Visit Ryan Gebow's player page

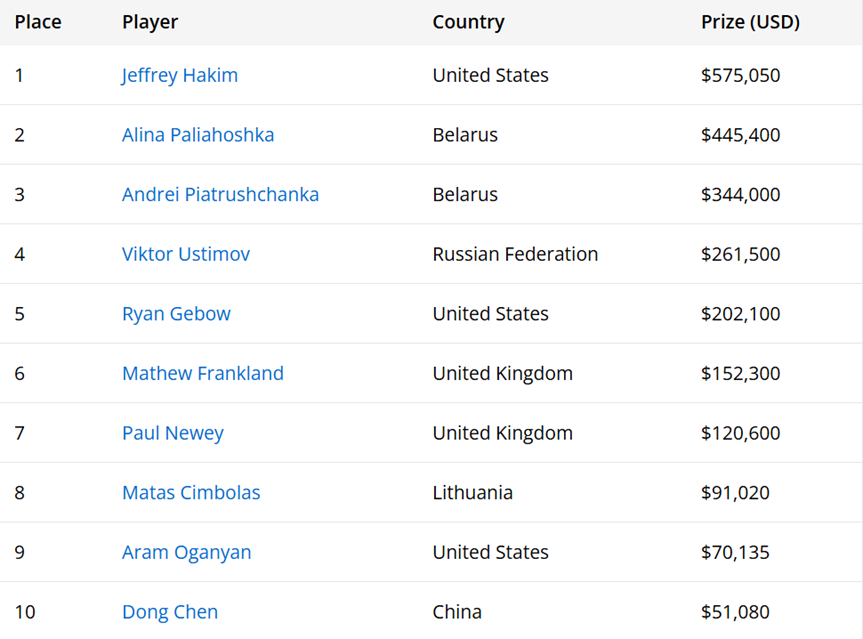[x=176, y=313]
